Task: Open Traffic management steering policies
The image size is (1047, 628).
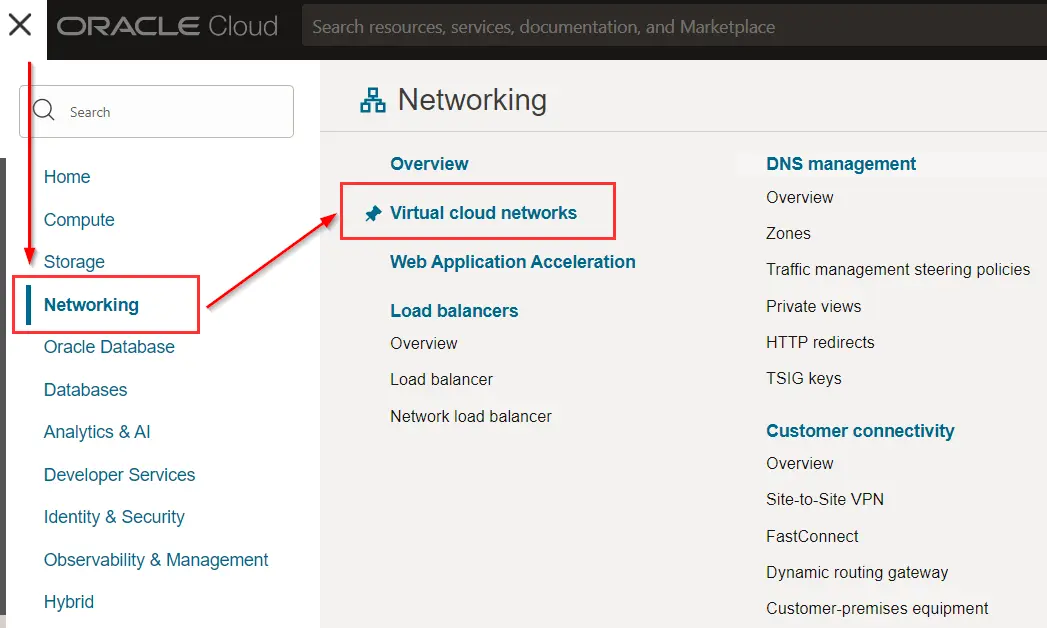Action: 897,269
